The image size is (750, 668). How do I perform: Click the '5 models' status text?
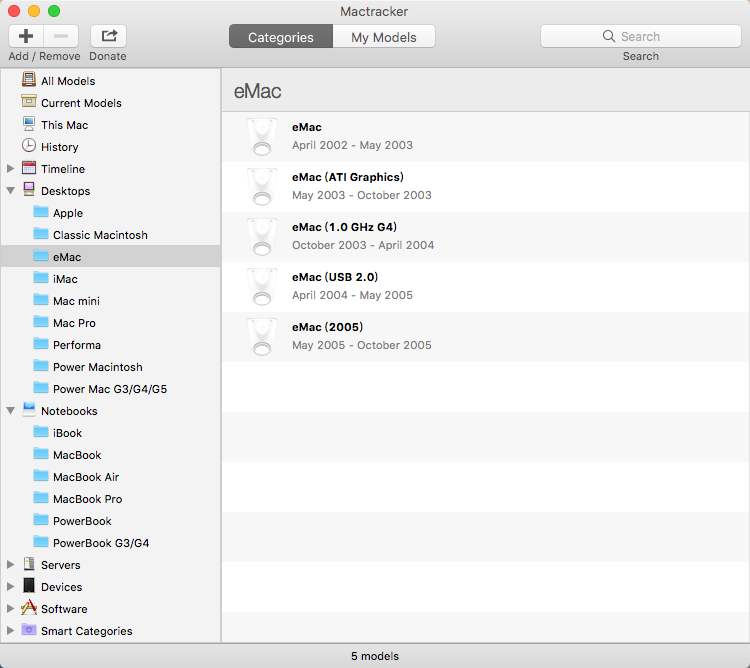click(375, 656)
